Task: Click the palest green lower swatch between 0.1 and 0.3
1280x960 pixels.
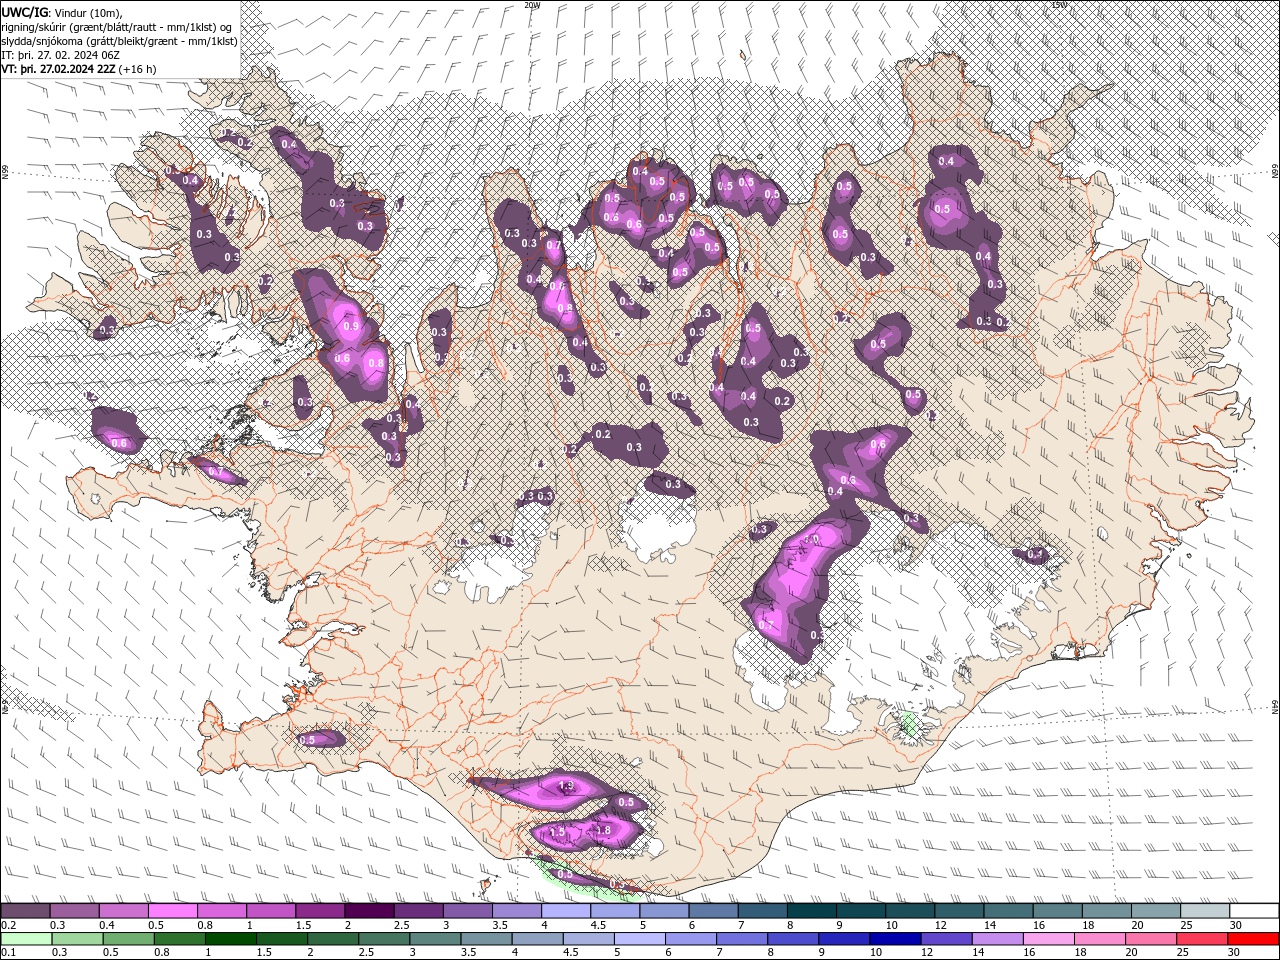Action: 26,939
